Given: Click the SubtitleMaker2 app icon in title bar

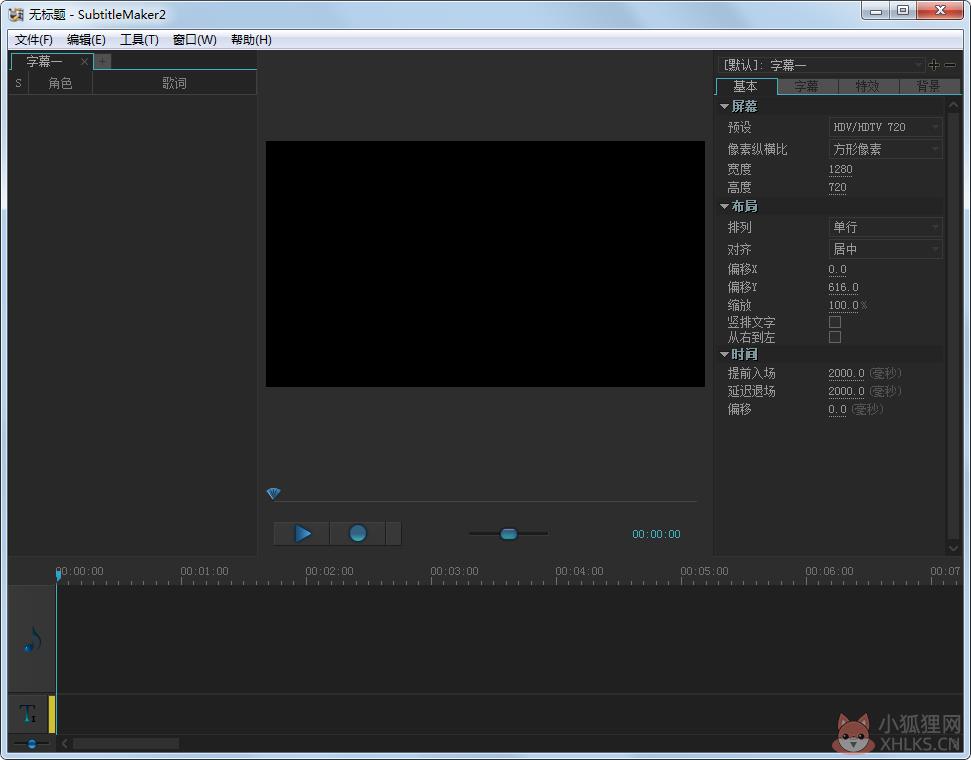Looking at the screenshot, I should click(x=16, y=14).
